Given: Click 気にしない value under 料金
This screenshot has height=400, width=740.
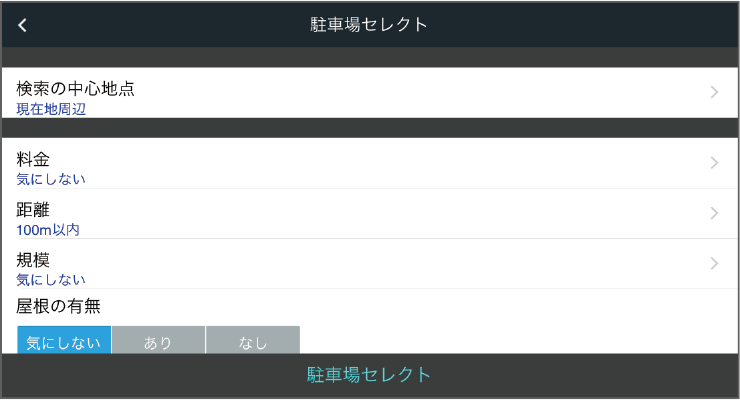Looking at the screenshot, I should tap(51, 180).
